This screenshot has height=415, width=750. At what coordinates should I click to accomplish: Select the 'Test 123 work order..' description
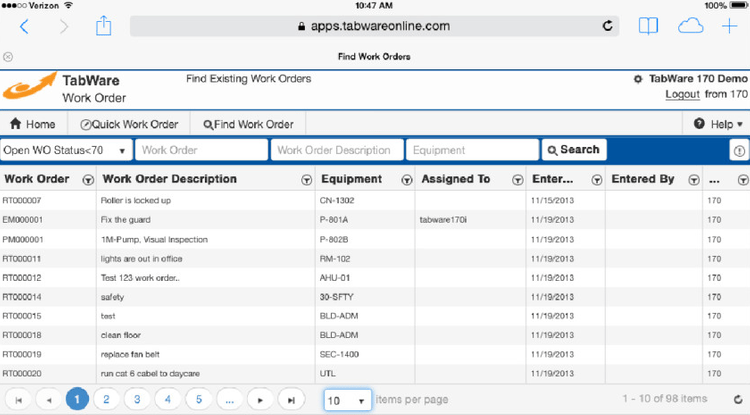(140, 278)
